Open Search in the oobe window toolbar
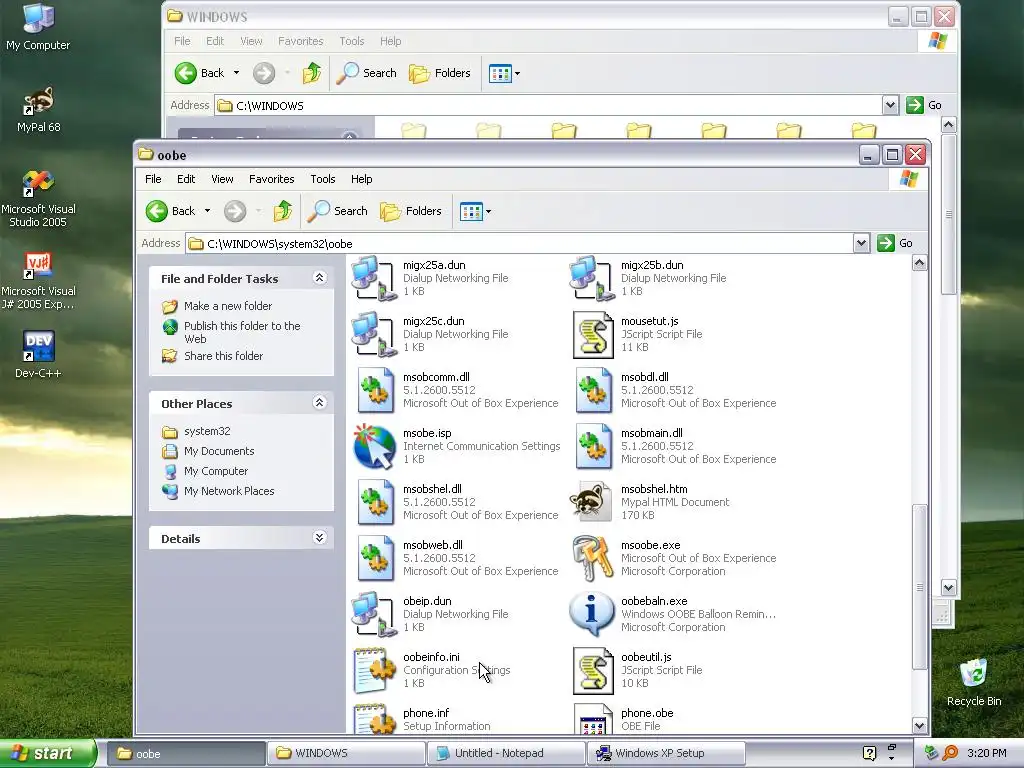 [338, 211]
